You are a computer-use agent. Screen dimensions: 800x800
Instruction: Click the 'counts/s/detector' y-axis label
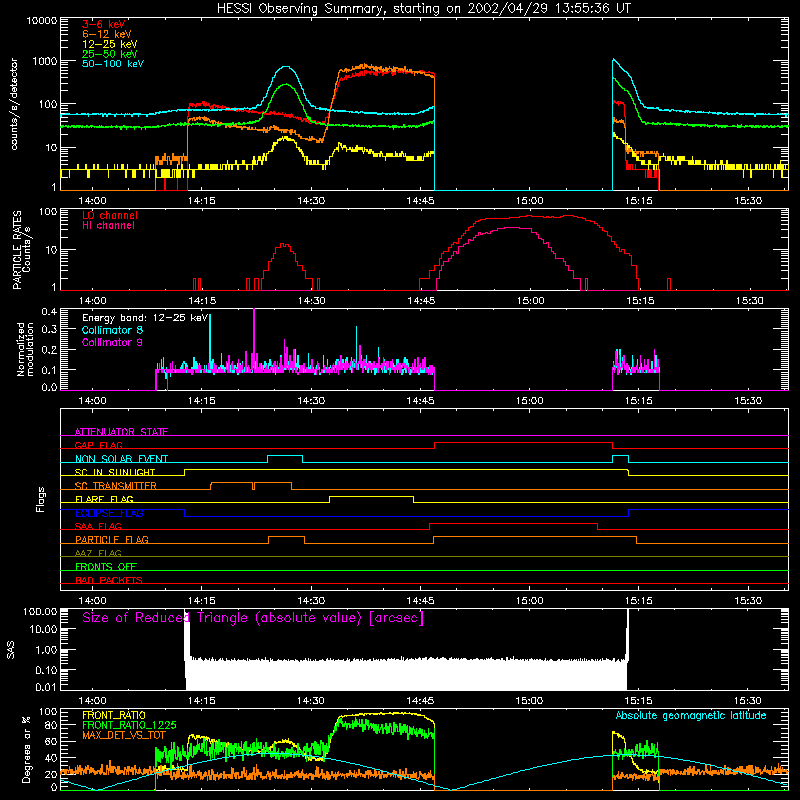14,104
